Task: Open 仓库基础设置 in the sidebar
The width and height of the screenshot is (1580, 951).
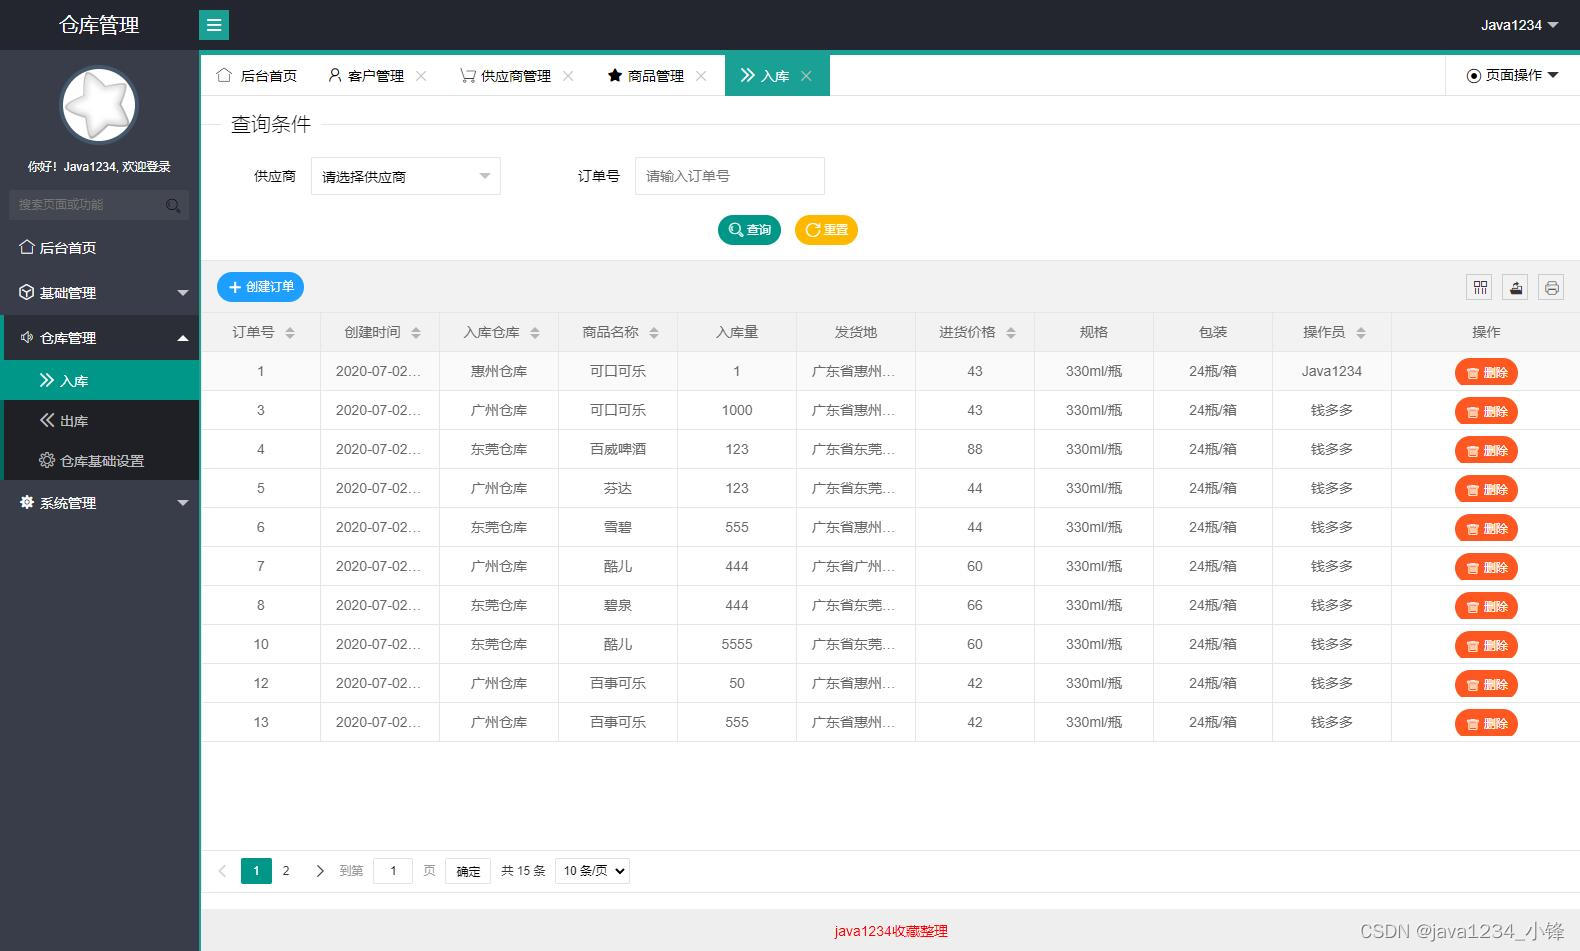Action: (x=100, y=461)
